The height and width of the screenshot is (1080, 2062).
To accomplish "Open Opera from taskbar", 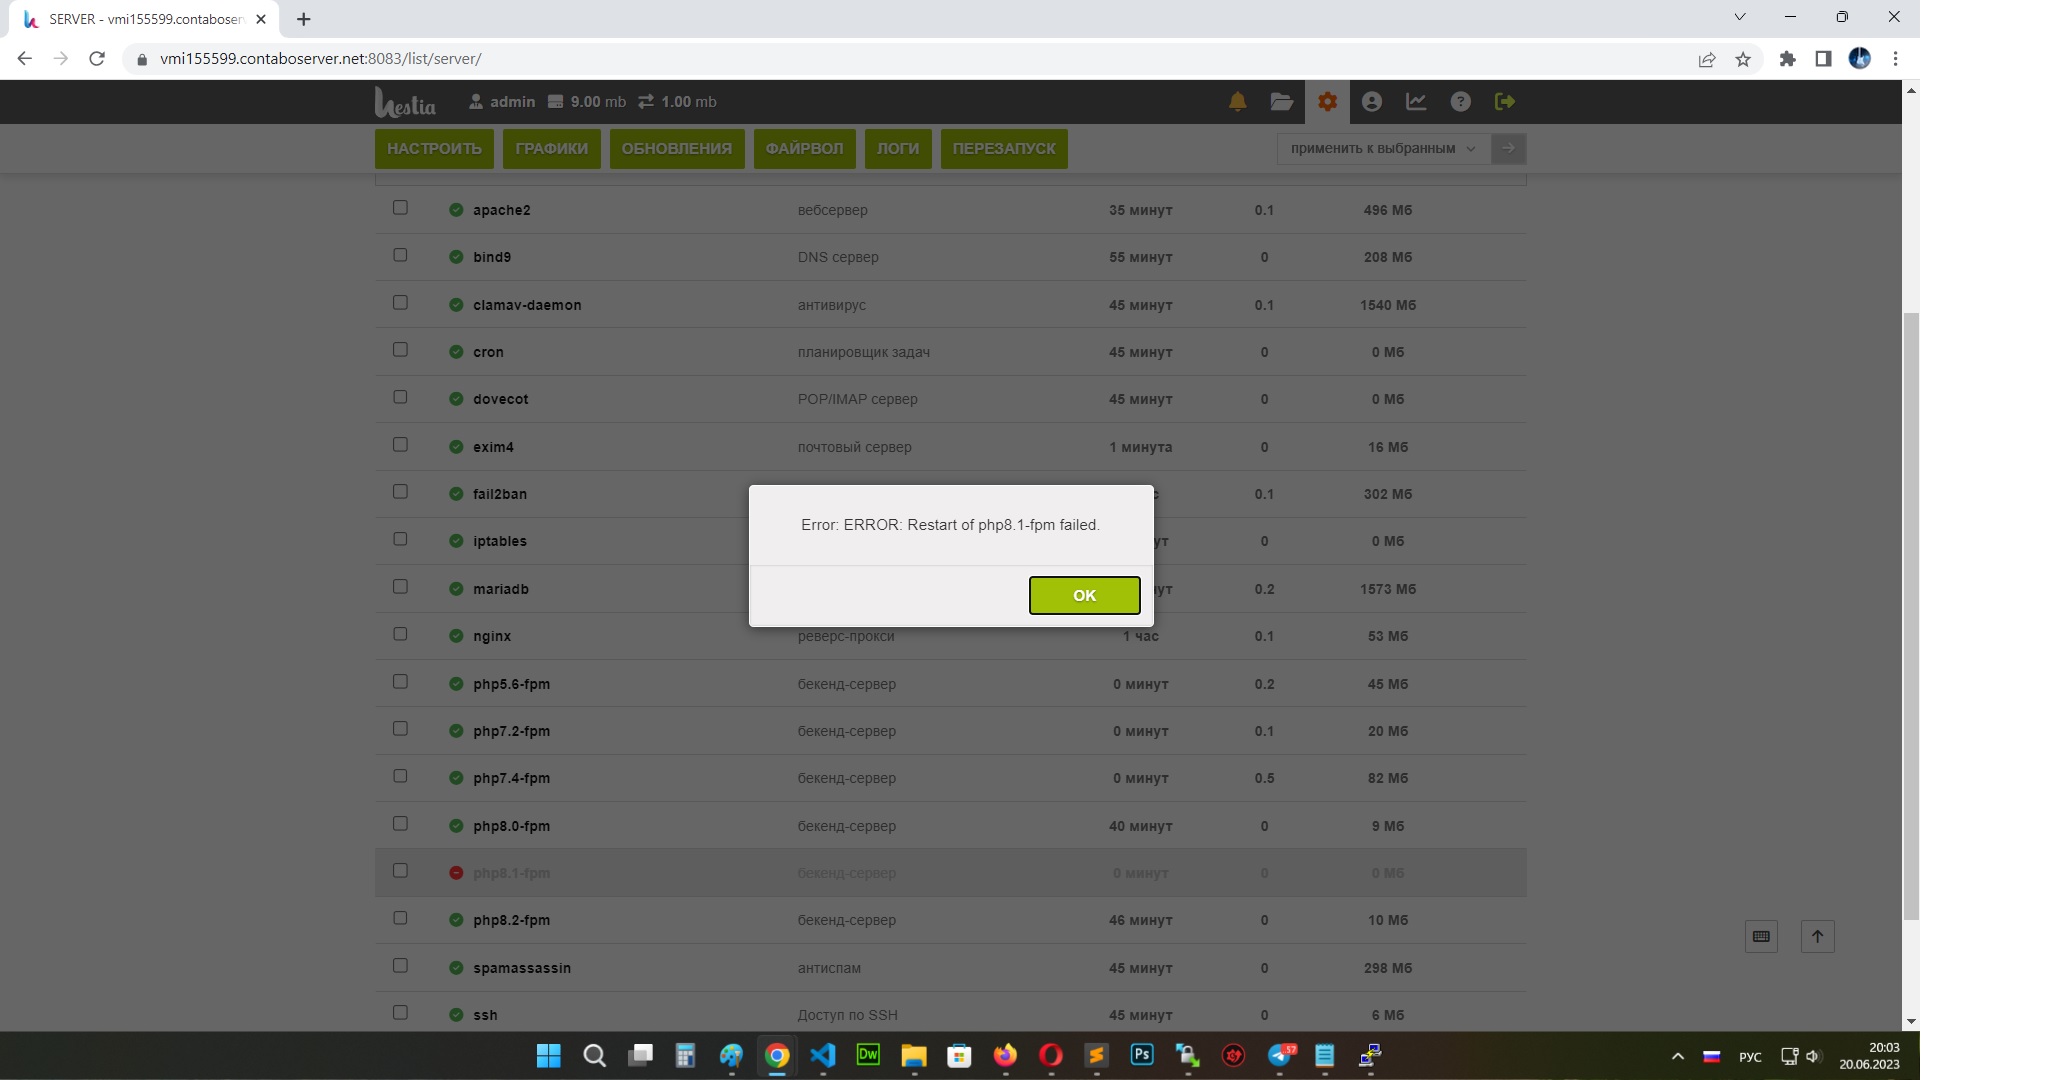I will coord(1051,1056).
